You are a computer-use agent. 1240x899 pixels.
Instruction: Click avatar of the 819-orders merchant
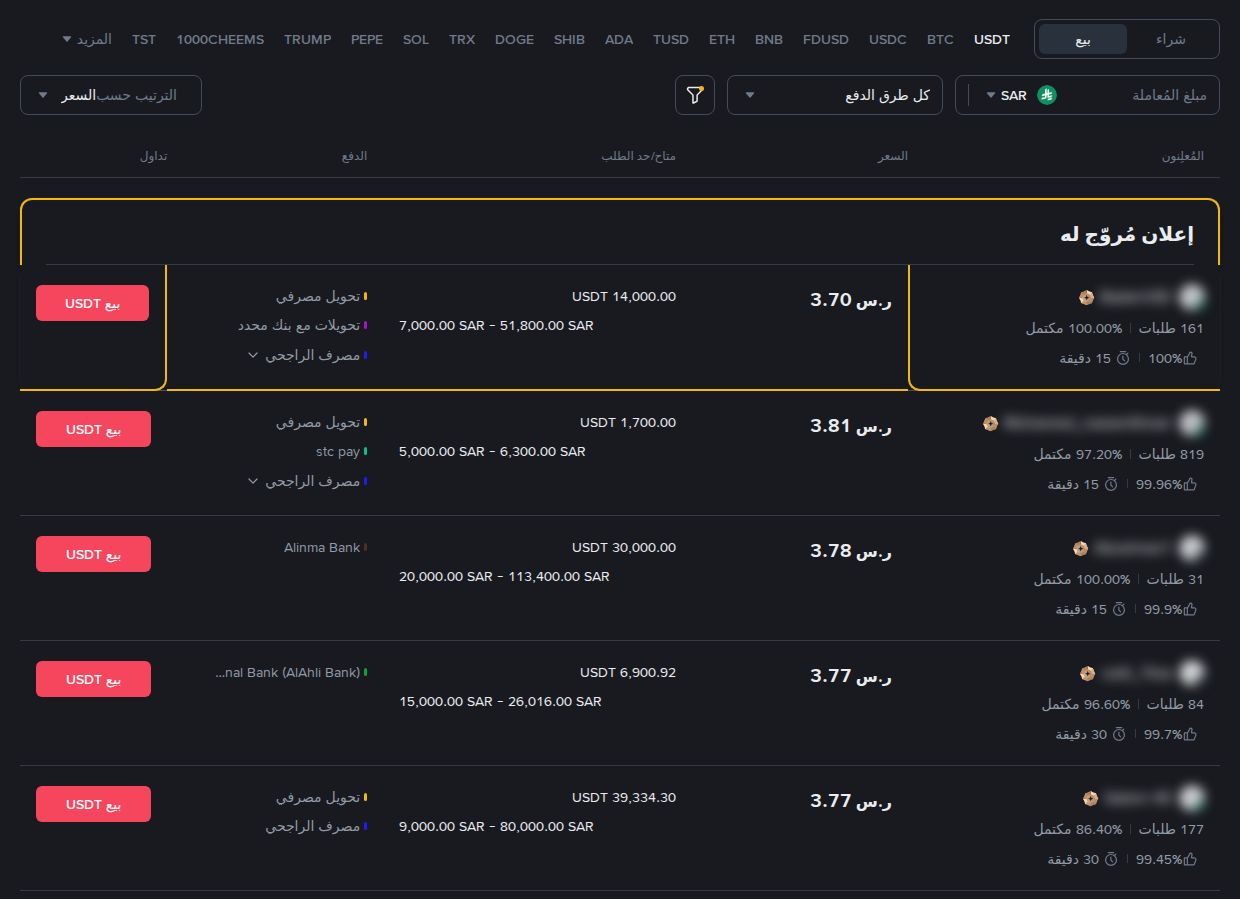click(x=1190, y=423)
